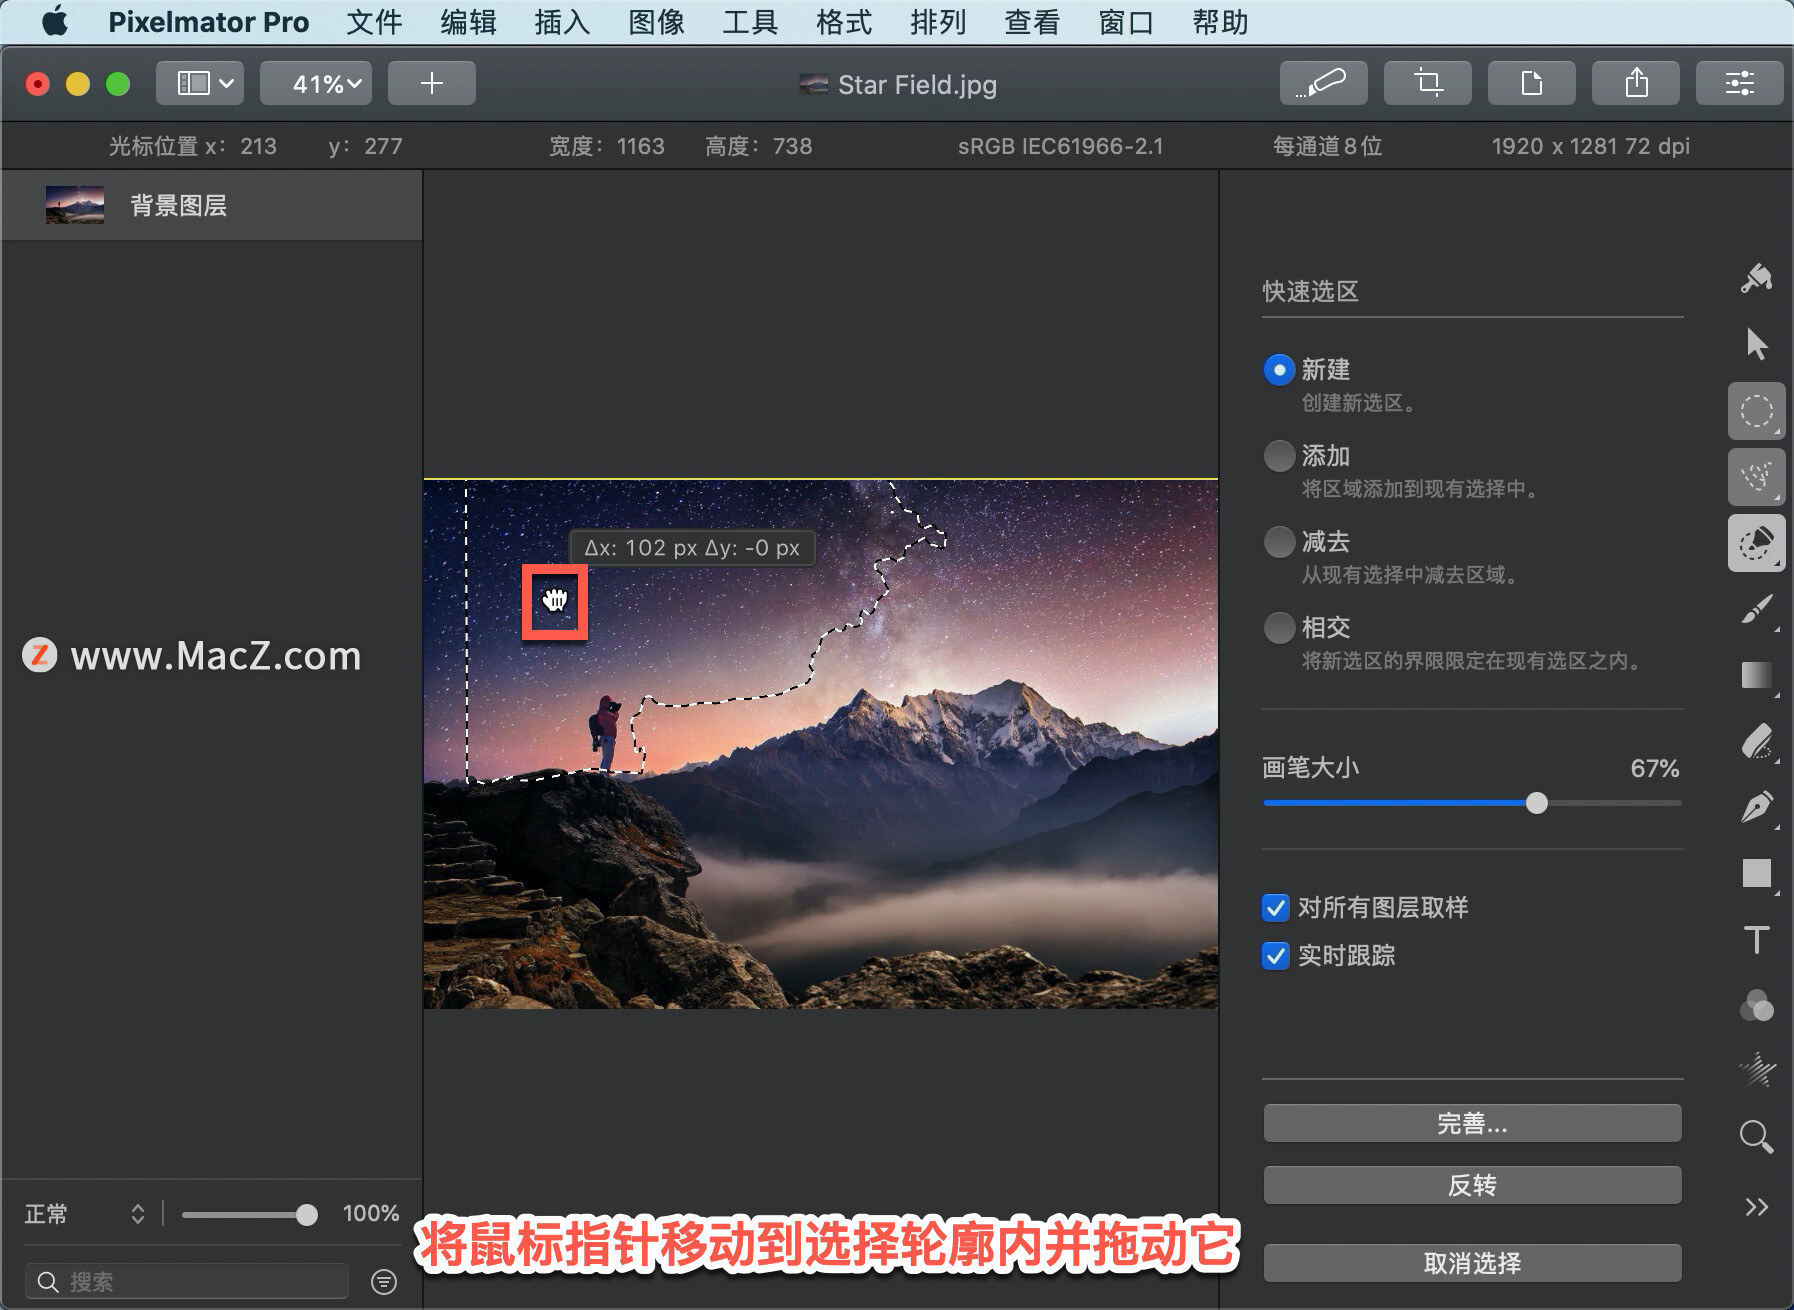The height and width of the screenshot is (1310, 1794).
Task: Choose the Elliptical Selection tool
Action: coord(1756,411)
